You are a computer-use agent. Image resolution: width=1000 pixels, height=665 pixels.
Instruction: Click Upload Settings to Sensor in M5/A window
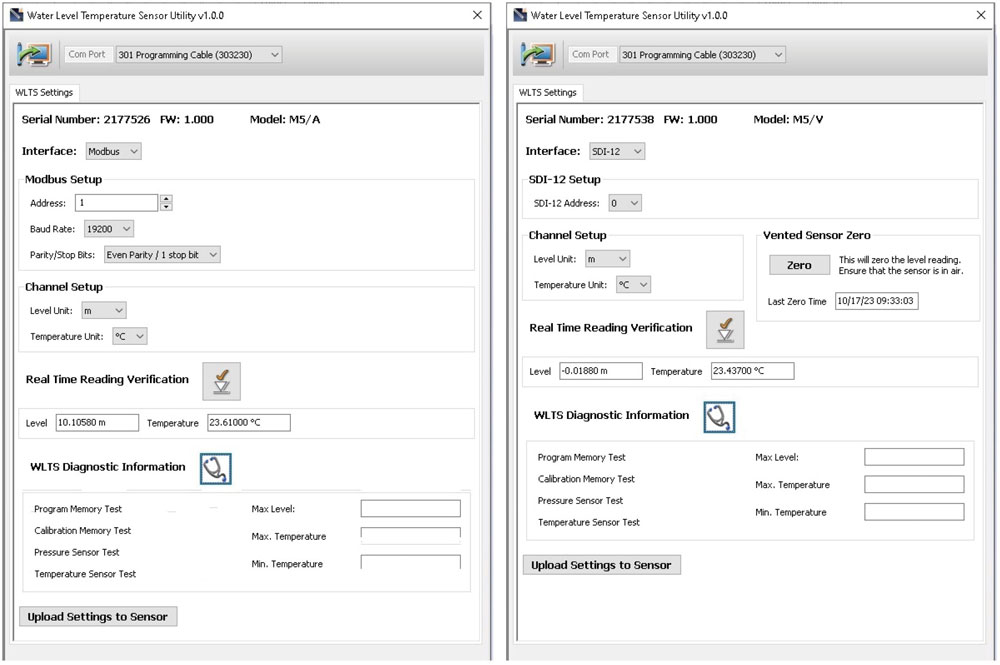pyautogui.click(x=98, y=617)
